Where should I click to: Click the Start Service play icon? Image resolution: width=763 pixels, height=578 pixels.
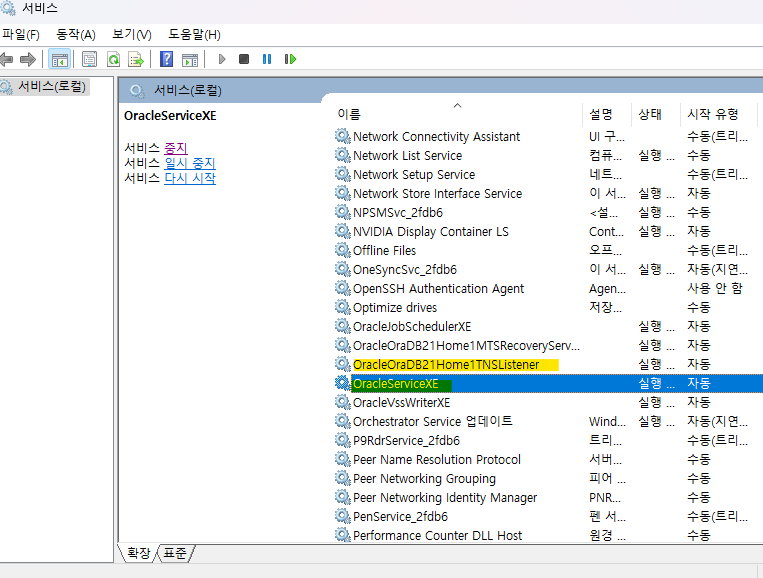pyautogui.click(x=222, y=59)
